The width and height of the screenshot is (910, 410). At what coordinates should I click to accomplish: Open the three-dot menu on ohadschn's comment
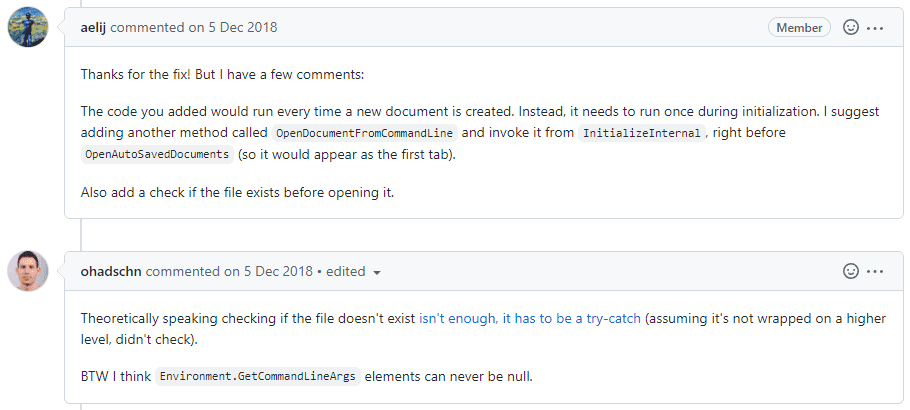(x=875, y=271)
